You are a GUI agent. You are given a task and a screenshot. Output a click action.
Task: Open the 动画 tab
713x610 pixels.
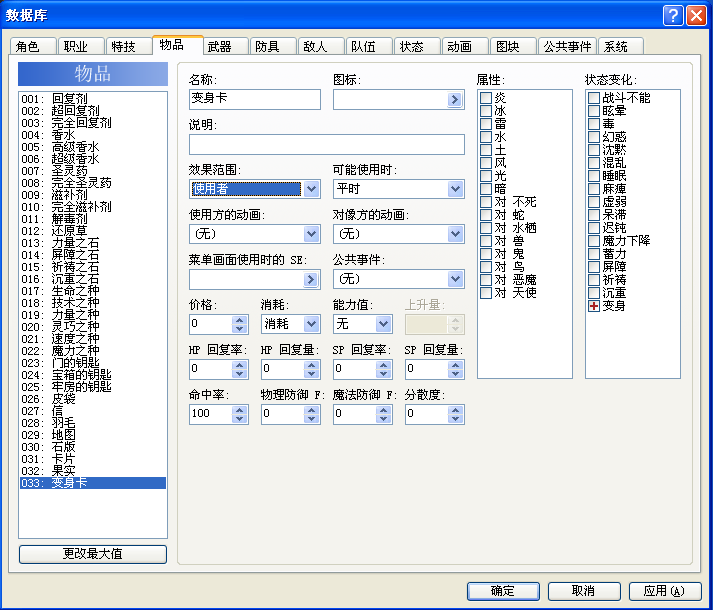[x=465, y=46]
